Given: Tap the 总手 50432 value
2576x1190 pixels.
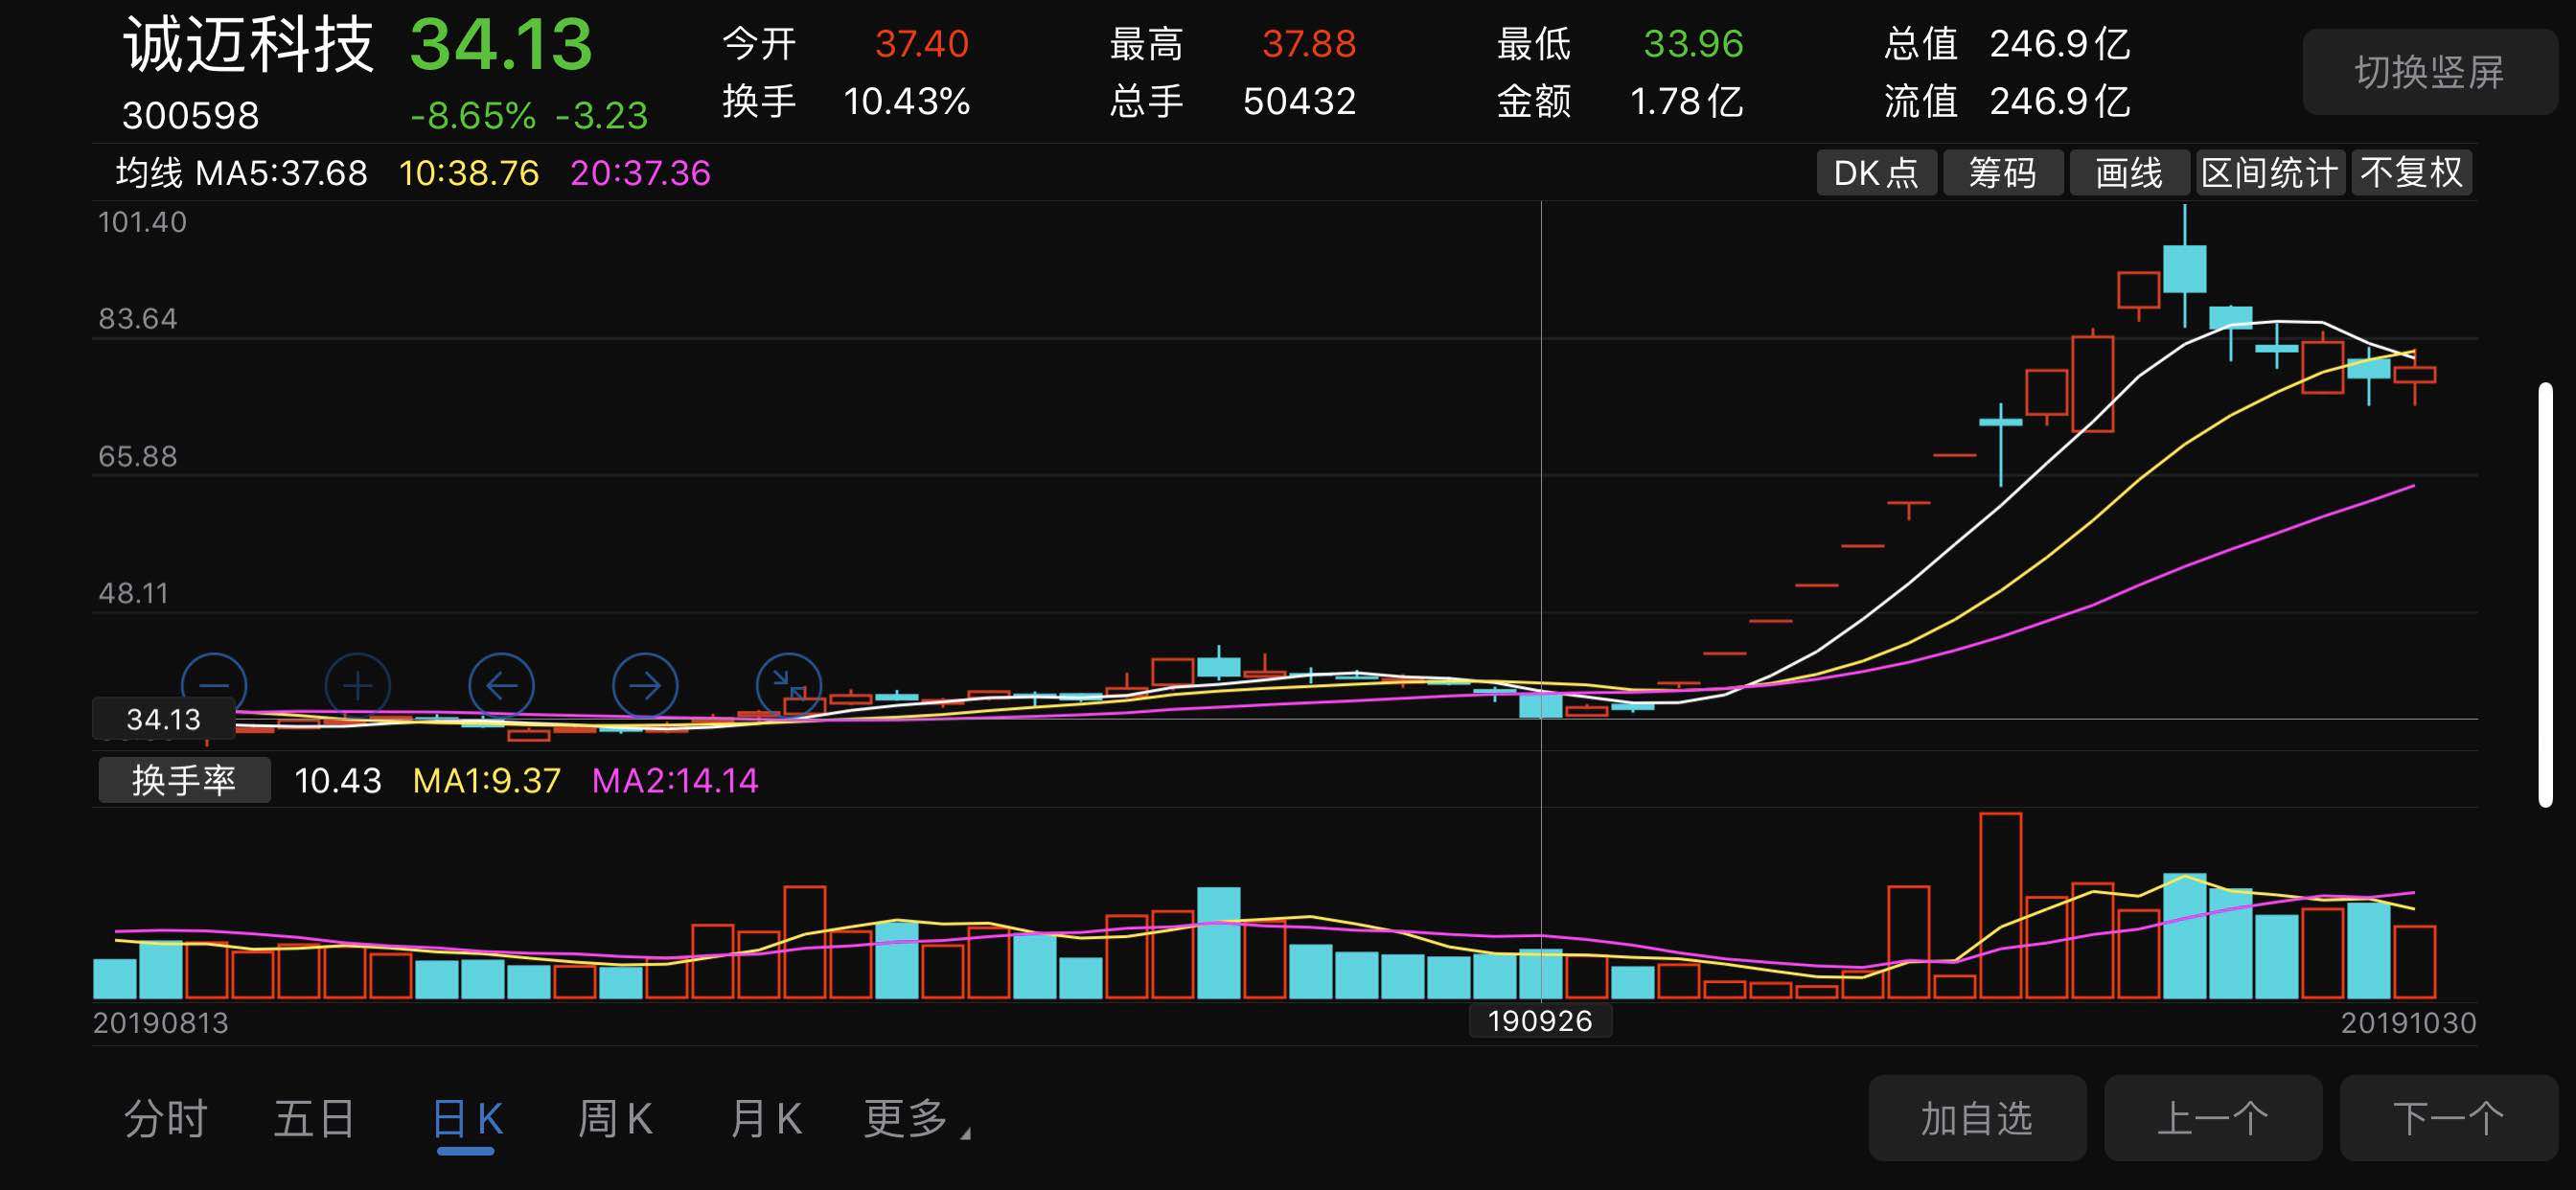Looking at the screenshot, I should (1299, 101).
